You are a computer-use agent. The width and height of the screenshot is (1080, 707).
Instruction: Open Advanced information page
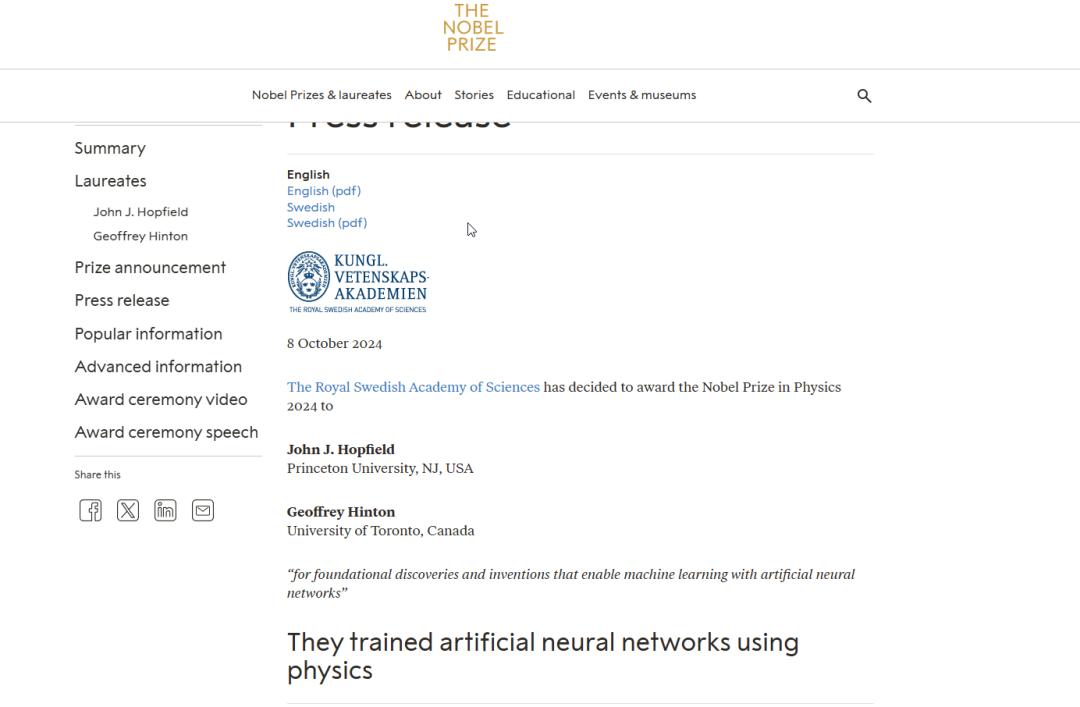click(158, 367)
